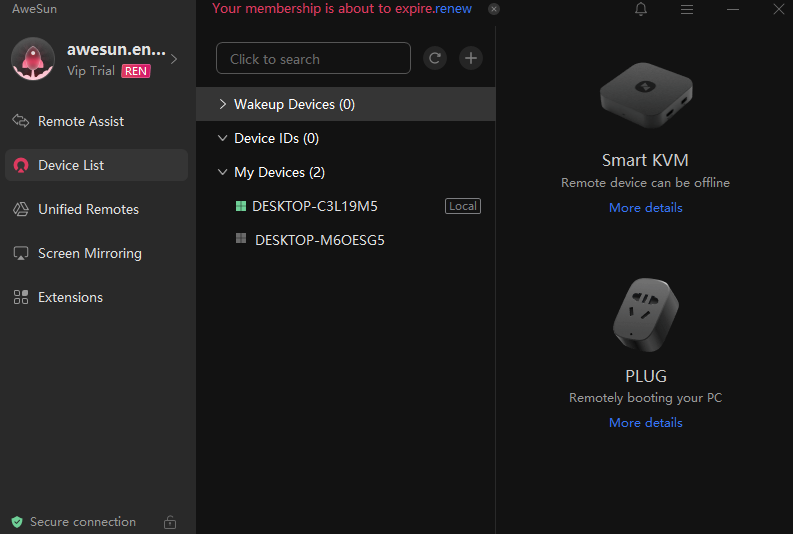Image resolution: width=793 pixels, height=534 pixels.
Task: Click the Screen Mirroring monitor icon
Action: point(21,253)
